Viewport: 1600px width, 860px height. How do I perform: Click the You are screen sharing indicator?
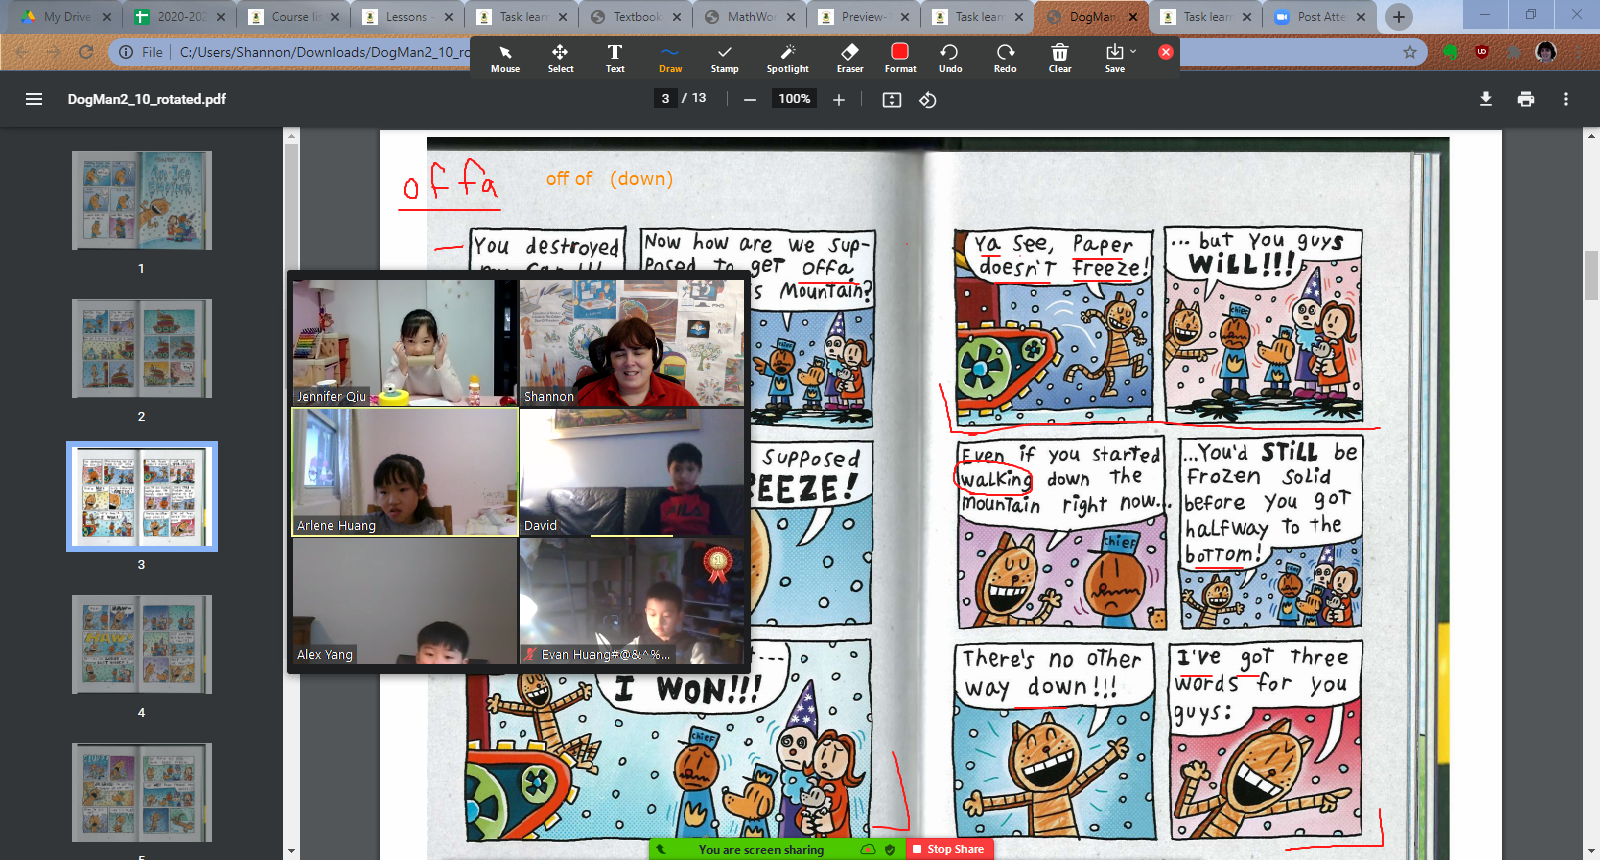click(762, 849)
